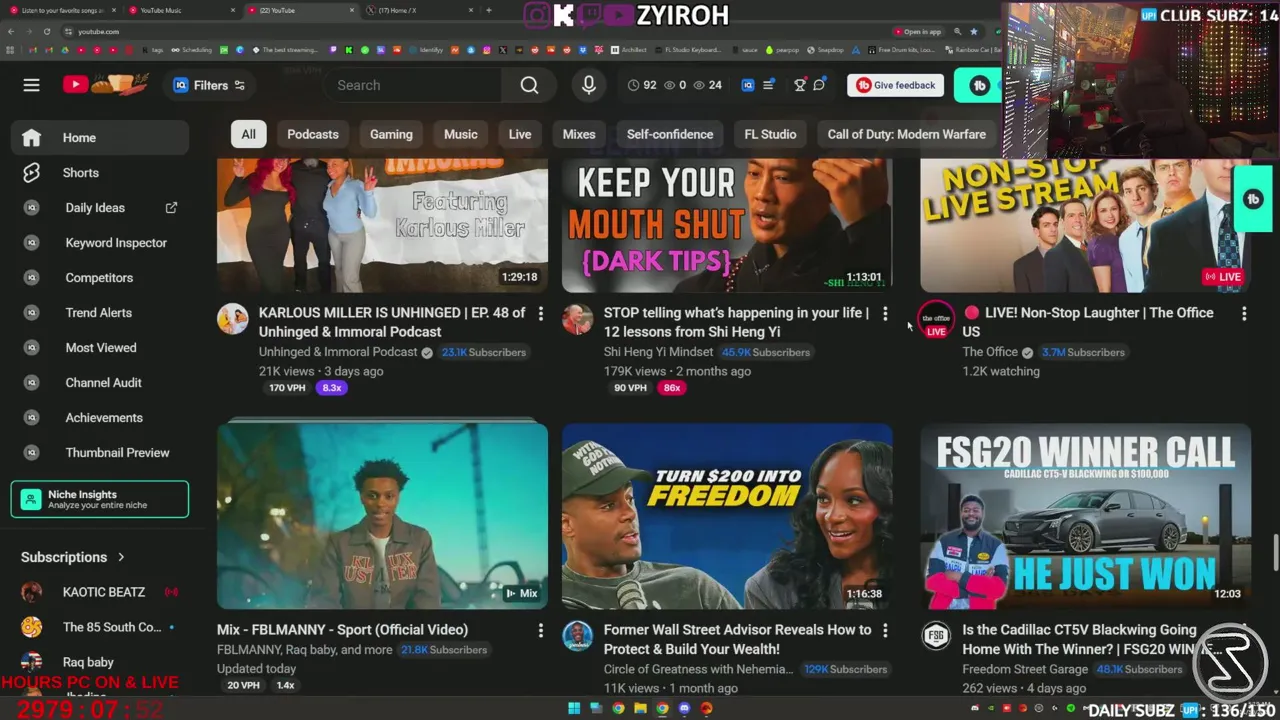Click the eye stat showing 24

pos(707,85)
